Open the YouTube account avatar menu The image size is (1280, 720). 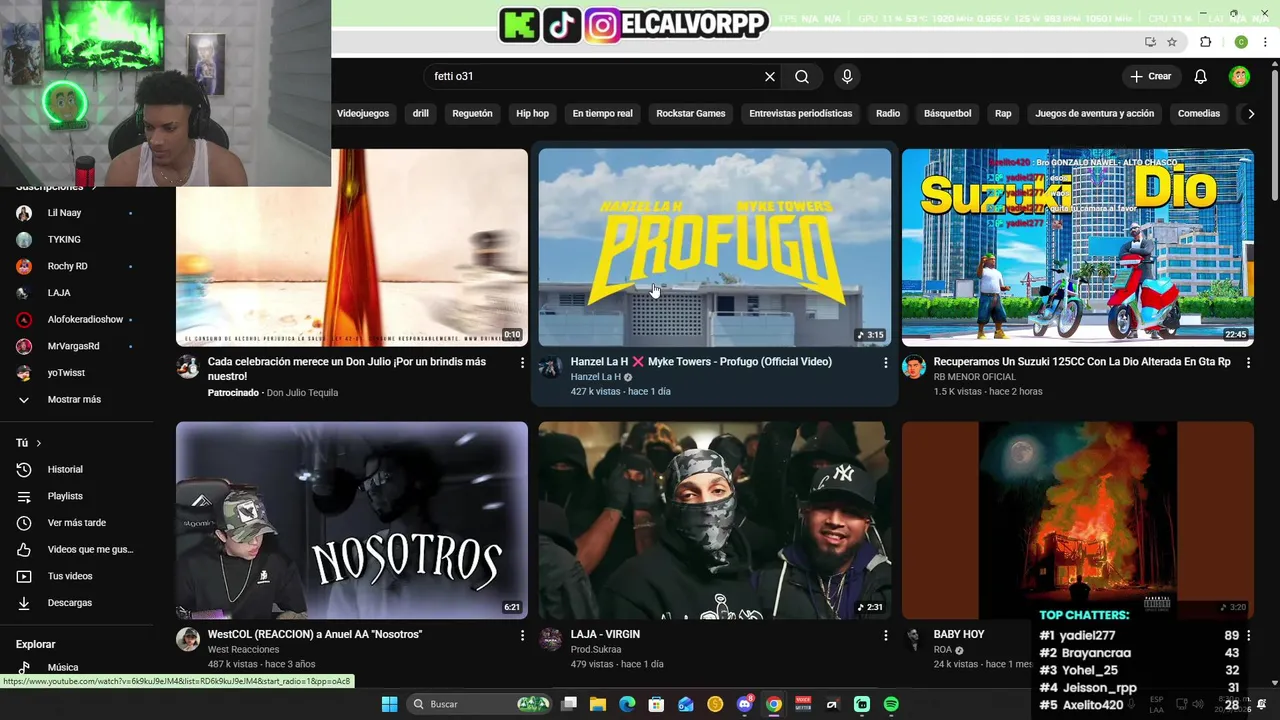coord(1240,77)
